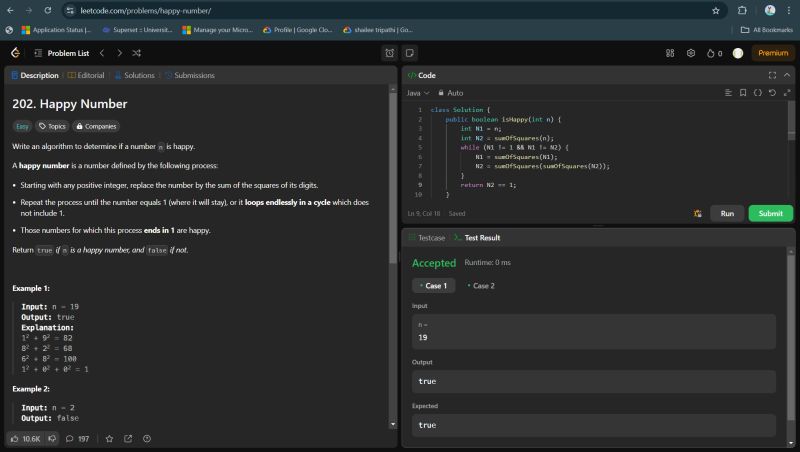Image resolution: width=800 pixels, height=452 pixels.
Task: Like the problem thumbs up 10.6K
Action: click(x=25, y=439)
